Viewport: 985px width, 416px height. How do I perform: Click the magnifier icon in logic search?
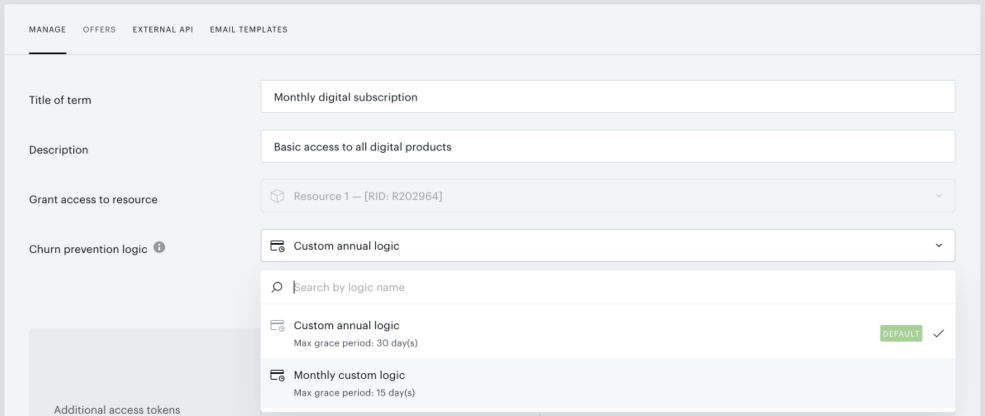coord(277,287)
